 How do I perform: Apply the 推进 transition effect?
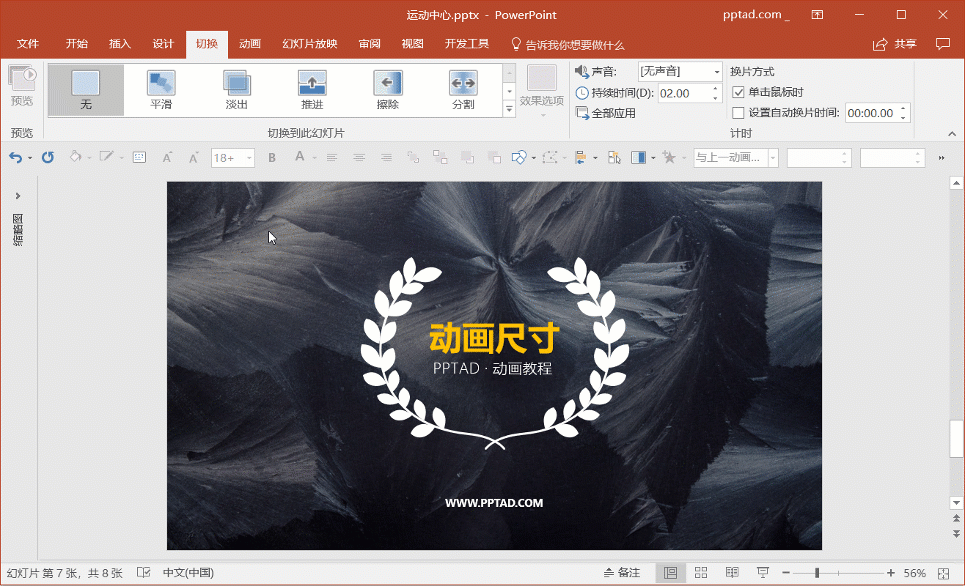tap(312, 89)
